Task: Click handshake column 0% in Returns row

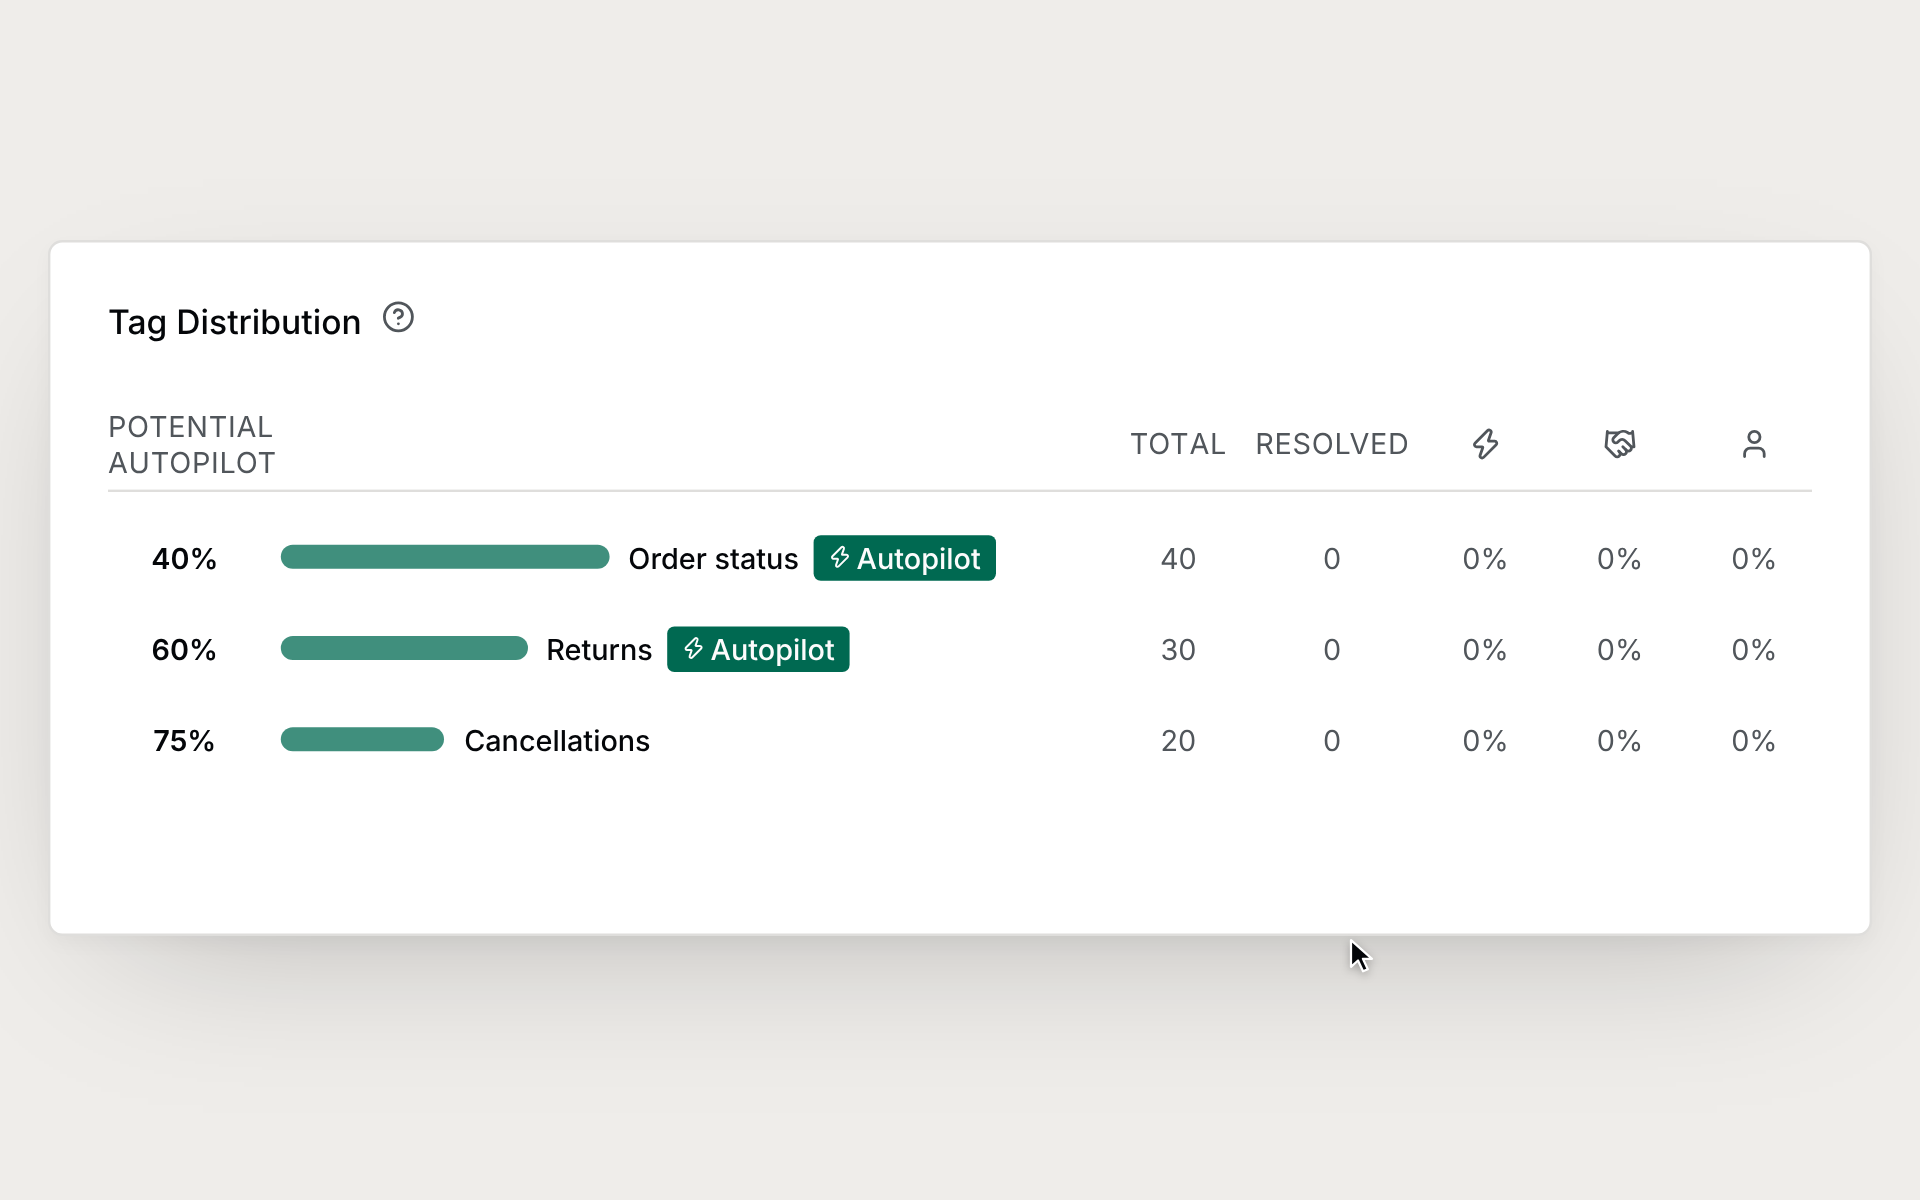Action: (x=1619, y=650)
